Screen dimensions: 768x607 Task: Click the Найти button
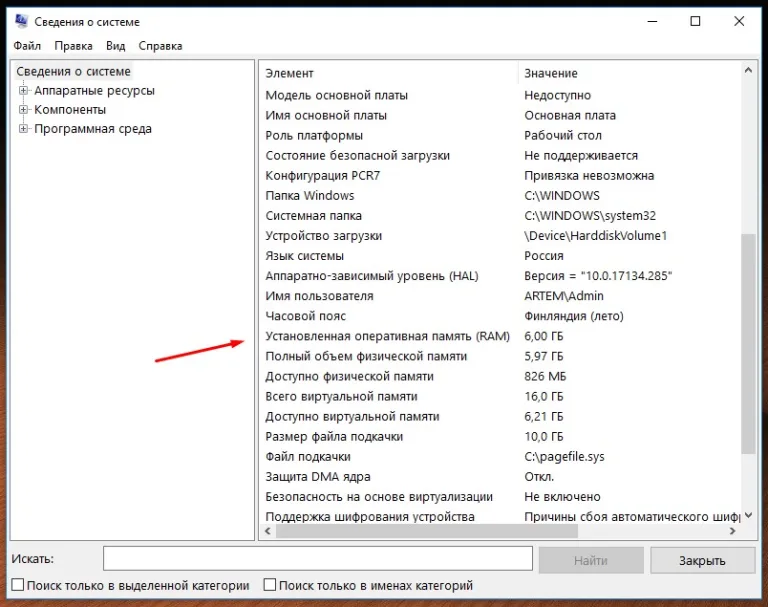pyautogui.click(x=591, y=560)
